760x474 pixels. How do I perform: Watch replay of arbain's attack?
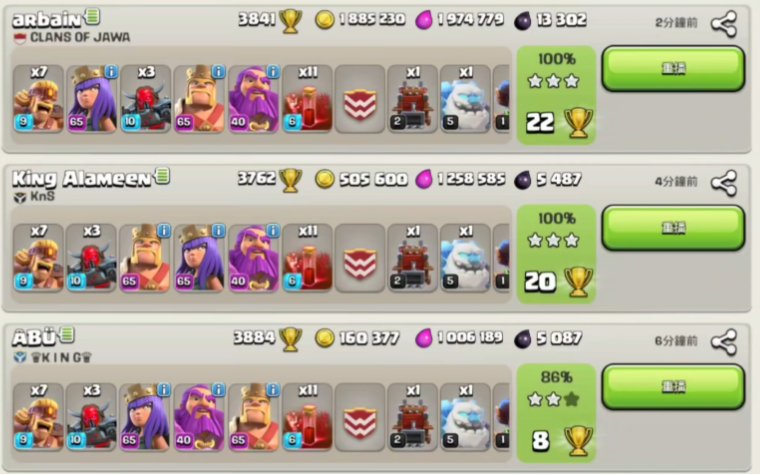[x=673, y=68]
